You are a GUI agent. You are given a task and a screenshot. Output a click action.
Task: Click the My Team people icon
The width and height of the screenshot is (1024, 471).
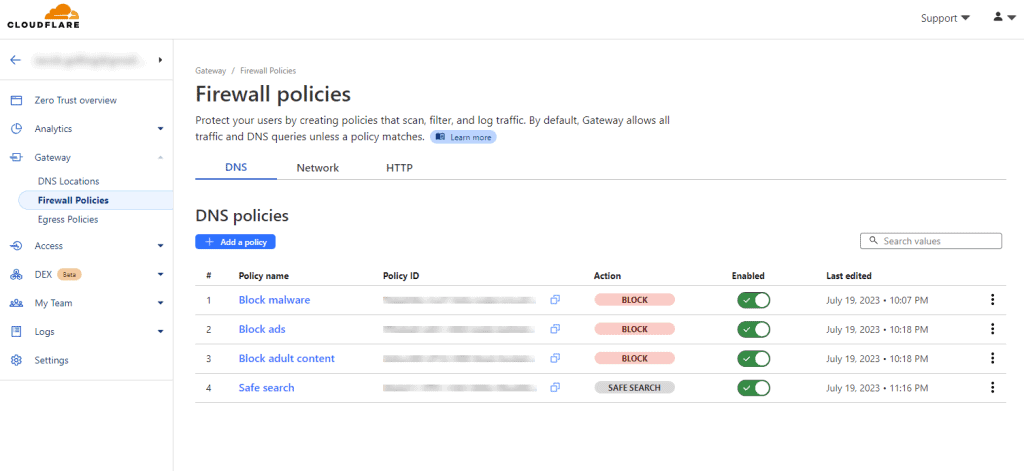coord(17,303)
